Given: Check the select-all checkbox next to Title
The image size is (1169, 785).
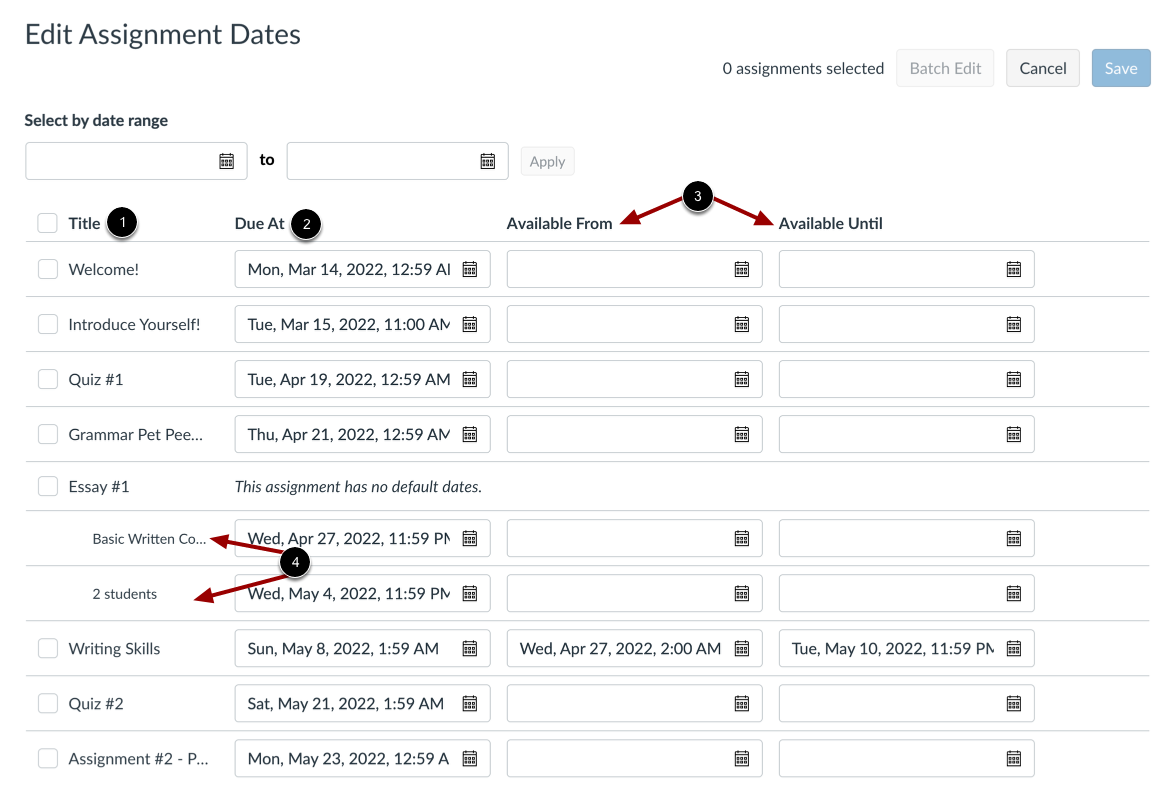Looking at the screenshot, I should click(47, 223).
